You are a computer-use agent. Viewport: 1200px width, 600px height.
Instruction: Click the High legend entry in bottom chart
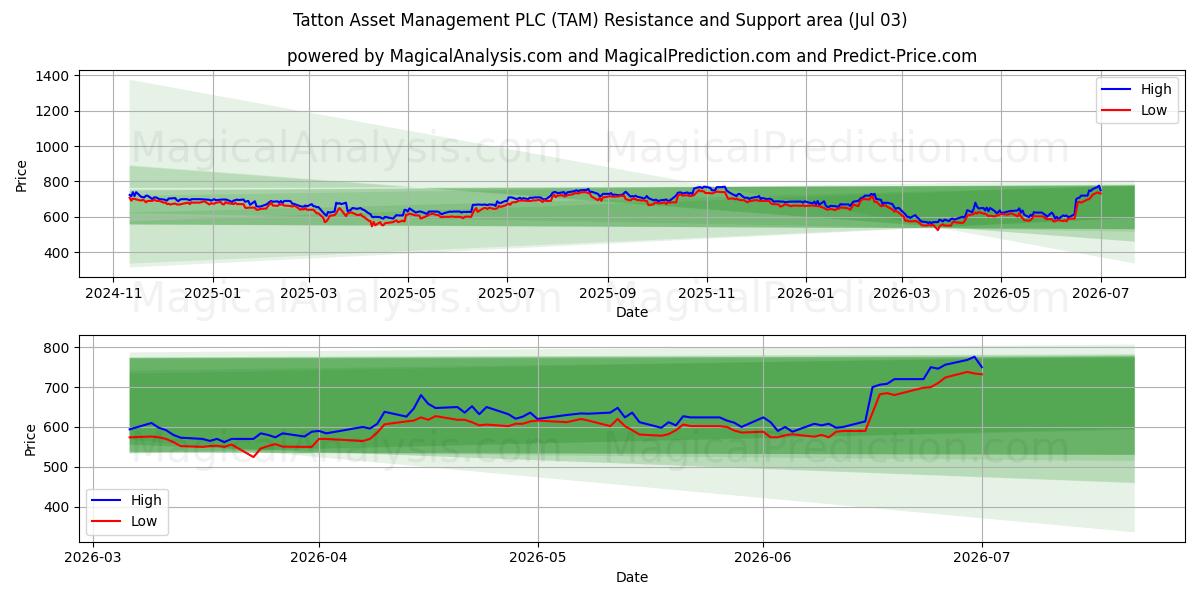(x=125, y=500)
